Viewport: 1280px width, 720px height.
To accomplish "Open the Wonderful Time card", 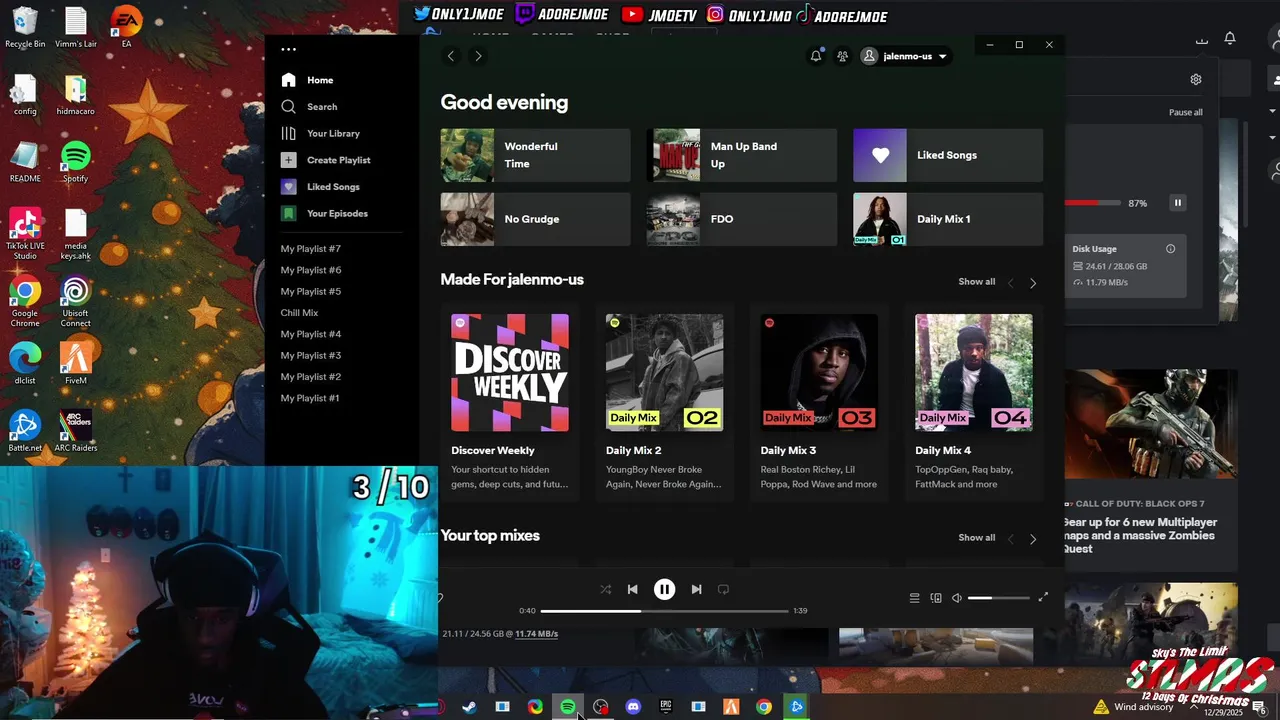I will (x=535, y=155).
